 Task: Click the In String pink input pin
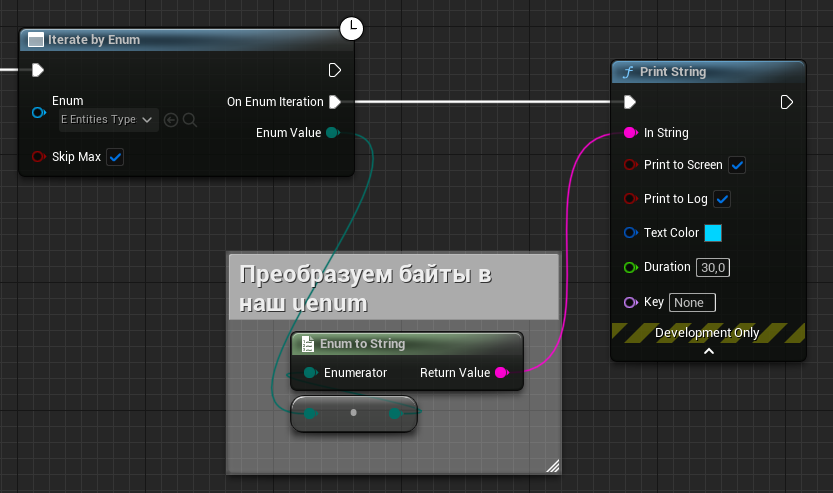point(629,133)
